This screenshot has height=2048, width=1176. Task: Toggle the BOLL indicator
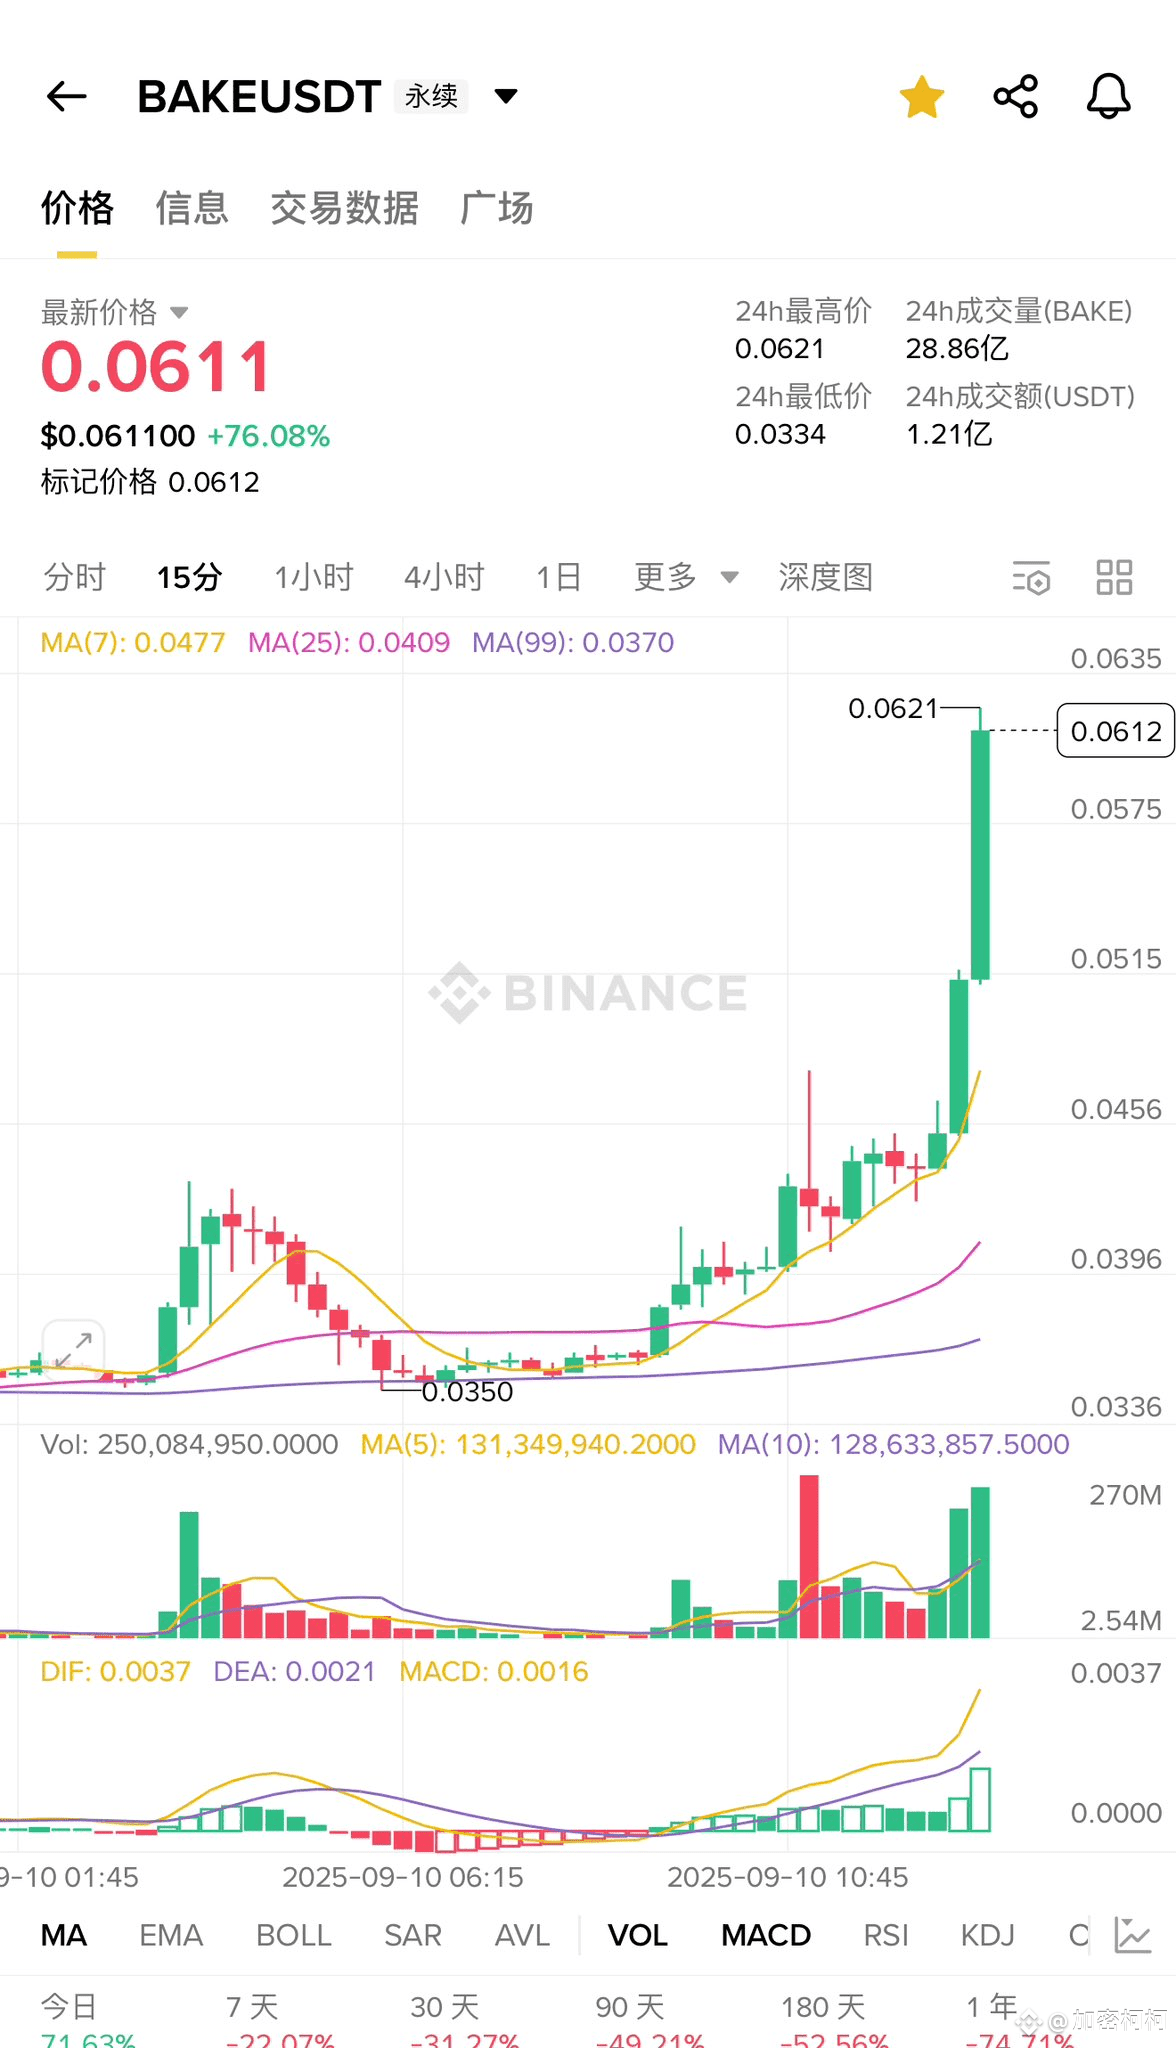tap(294, 1935)
